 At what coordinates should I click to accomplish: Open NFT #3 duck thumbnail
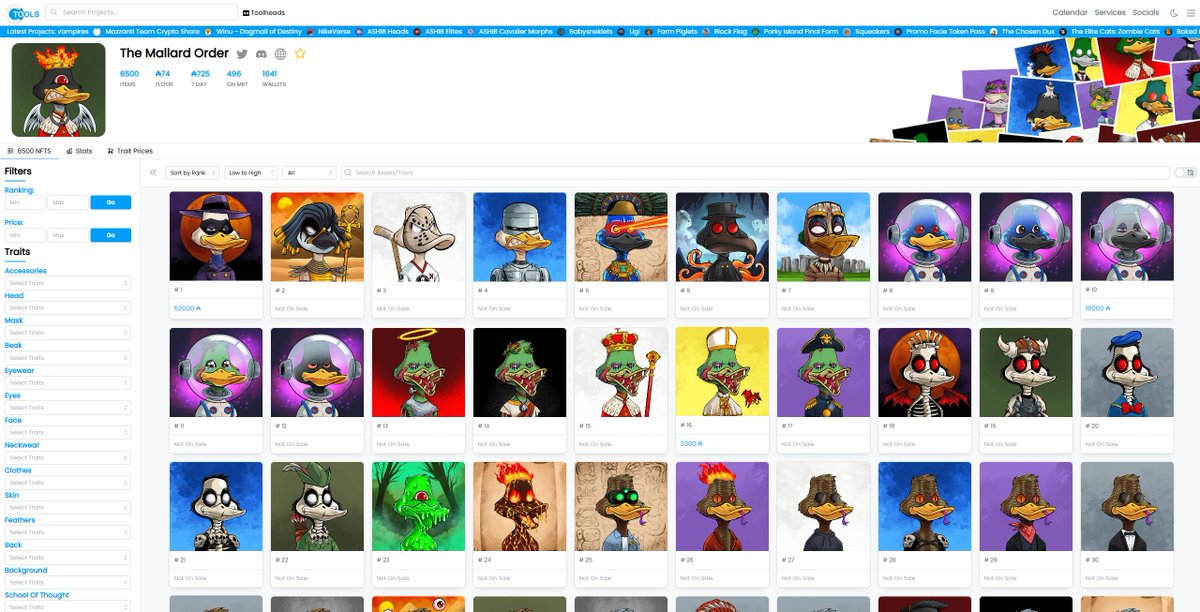[419, 236]
